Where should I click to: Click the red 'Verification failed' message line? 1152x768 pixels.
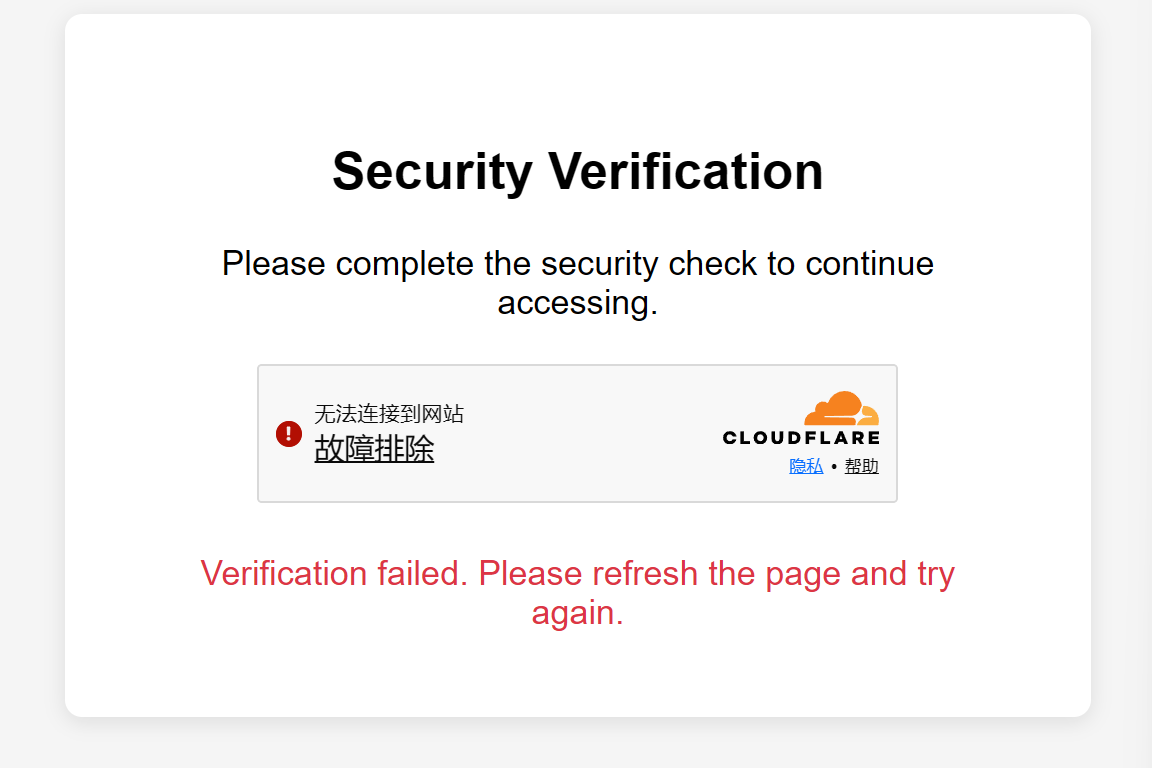pos(577,574)
